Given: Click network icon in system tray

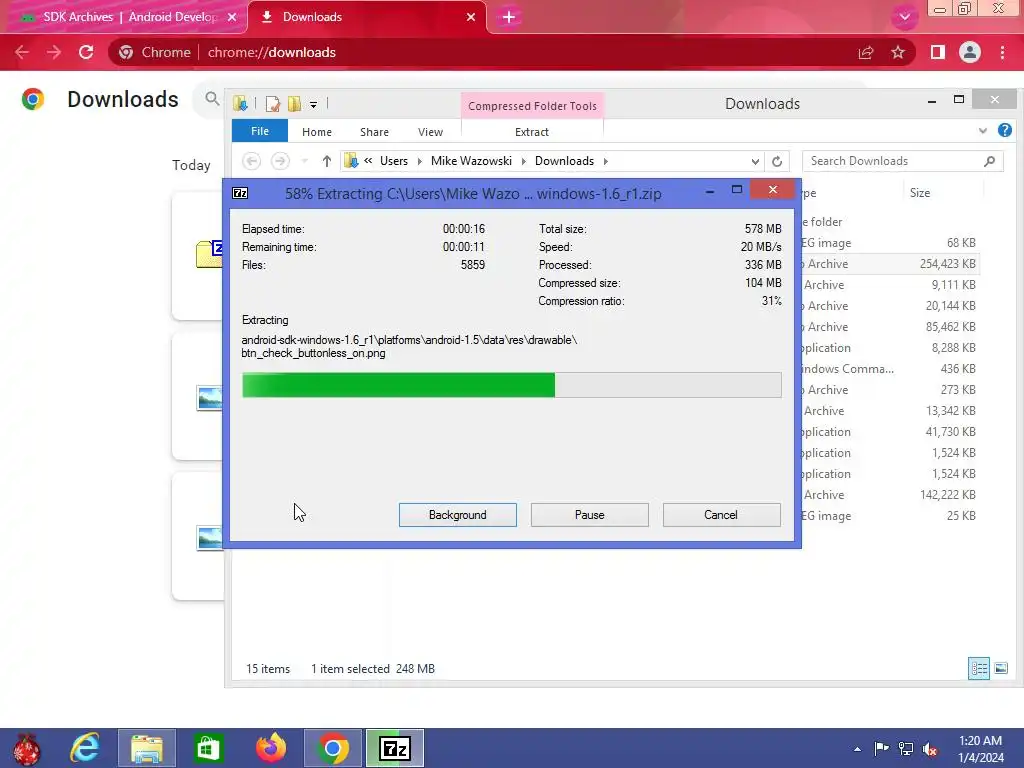Looking at the screenshot, I should (x=906, y=749).
